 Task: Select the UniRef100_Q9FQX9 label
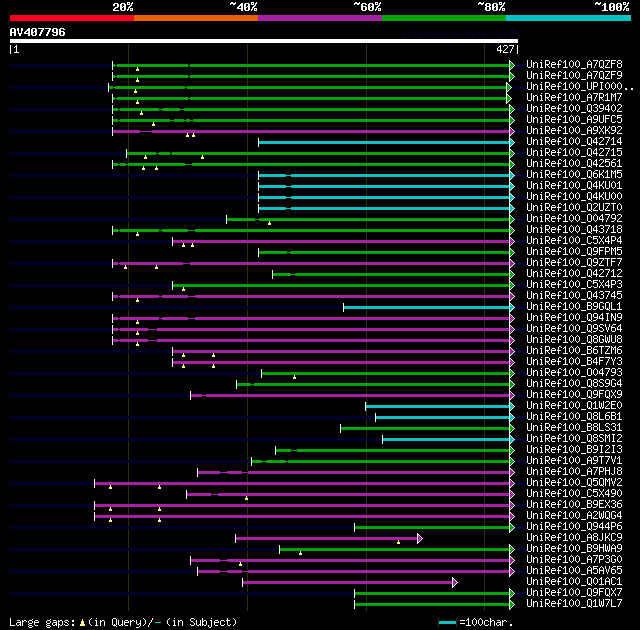[574, 395]
